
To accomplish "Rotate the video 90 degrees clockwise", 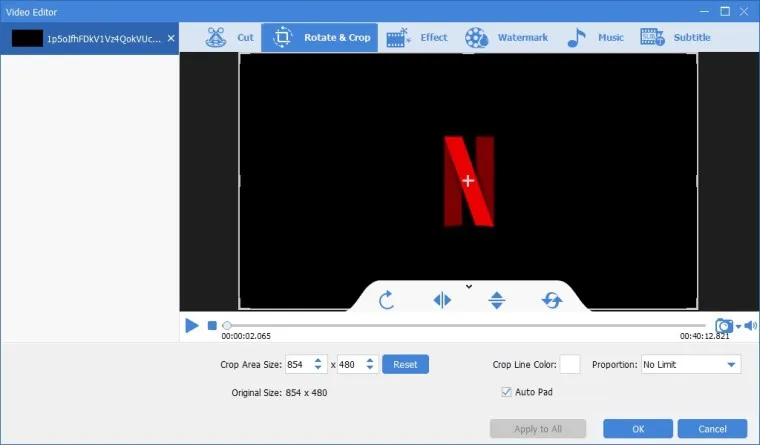I will point(386,300).
